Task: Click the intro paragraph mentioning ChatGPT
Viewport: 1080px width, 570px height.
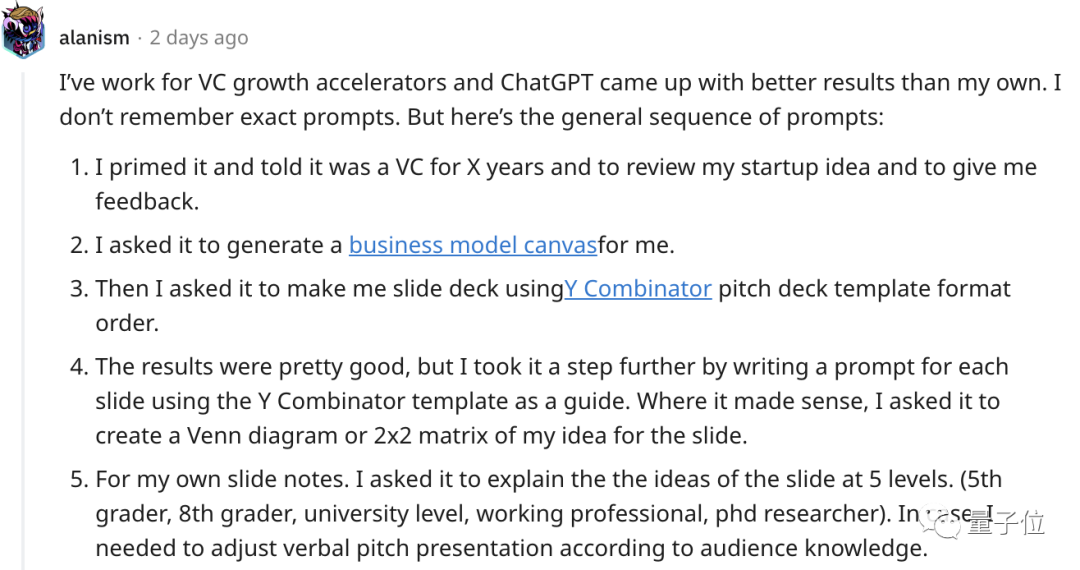Action: 560,100
